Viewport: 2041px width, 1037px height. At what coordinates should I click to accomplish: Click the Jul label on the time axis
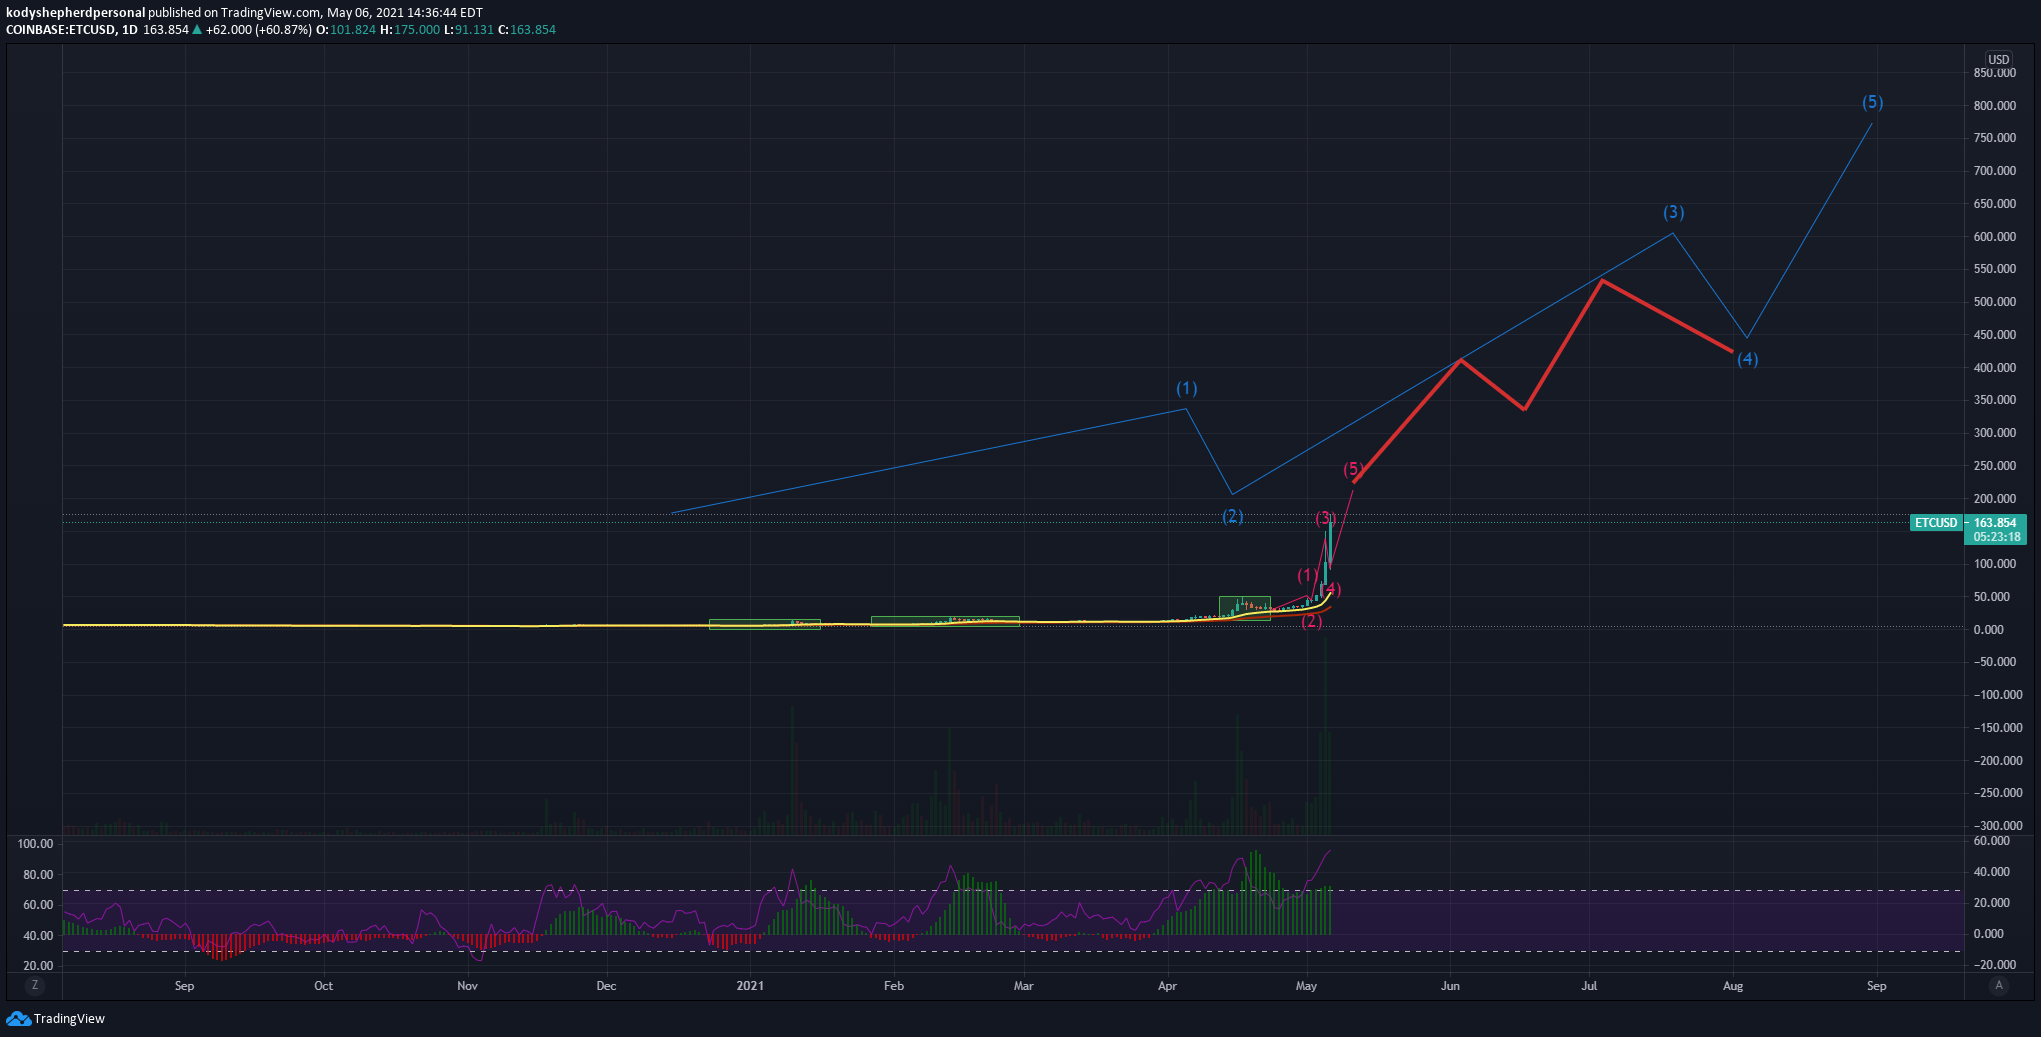1589,985
